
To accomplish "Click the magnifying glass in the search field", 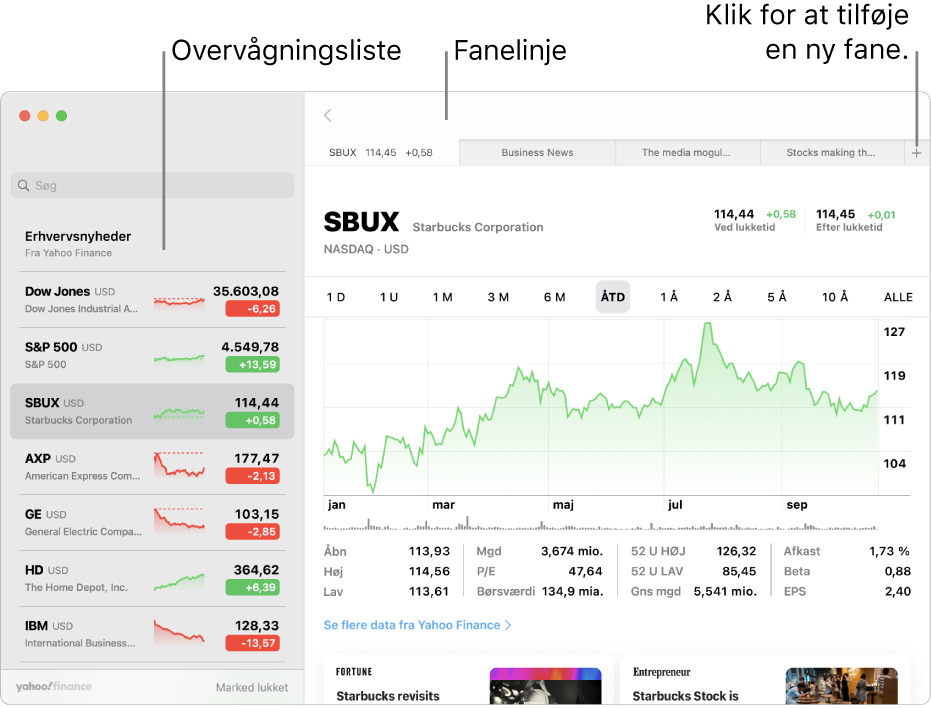I will pos(24,185).
